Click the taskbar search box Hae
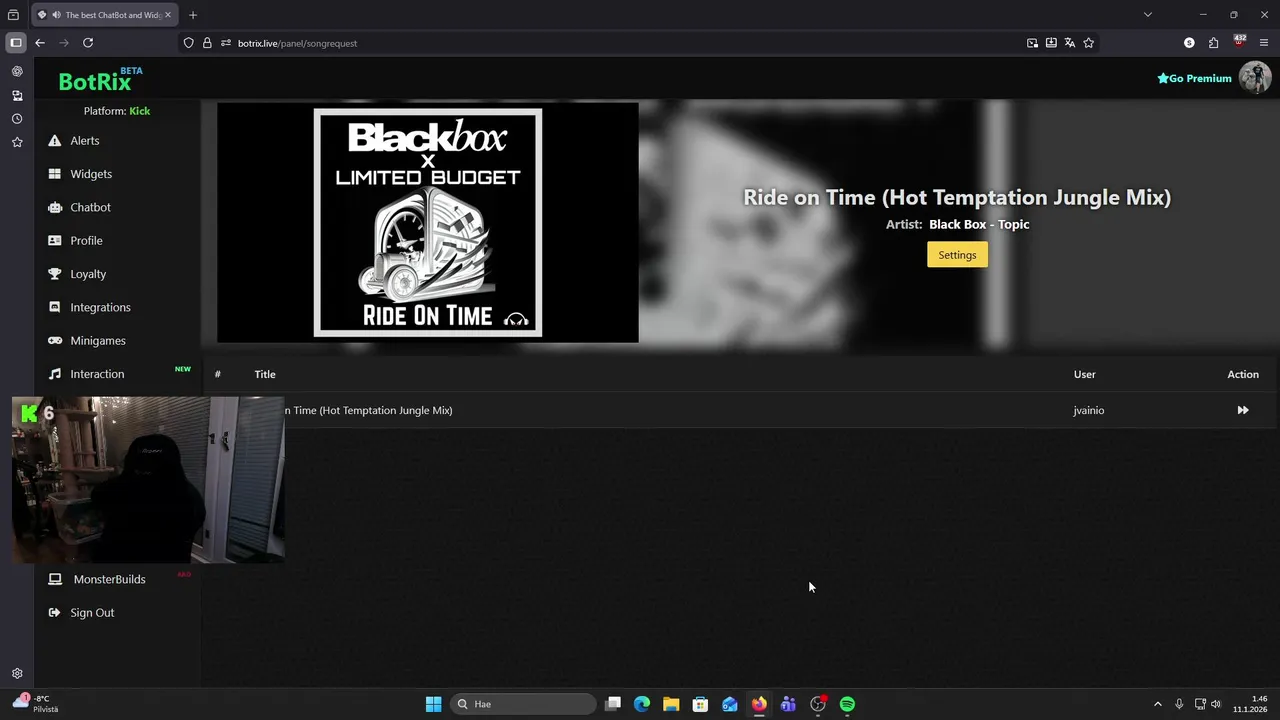The image size is (1280, 720). pyautogui.click(x=523, y=704)
